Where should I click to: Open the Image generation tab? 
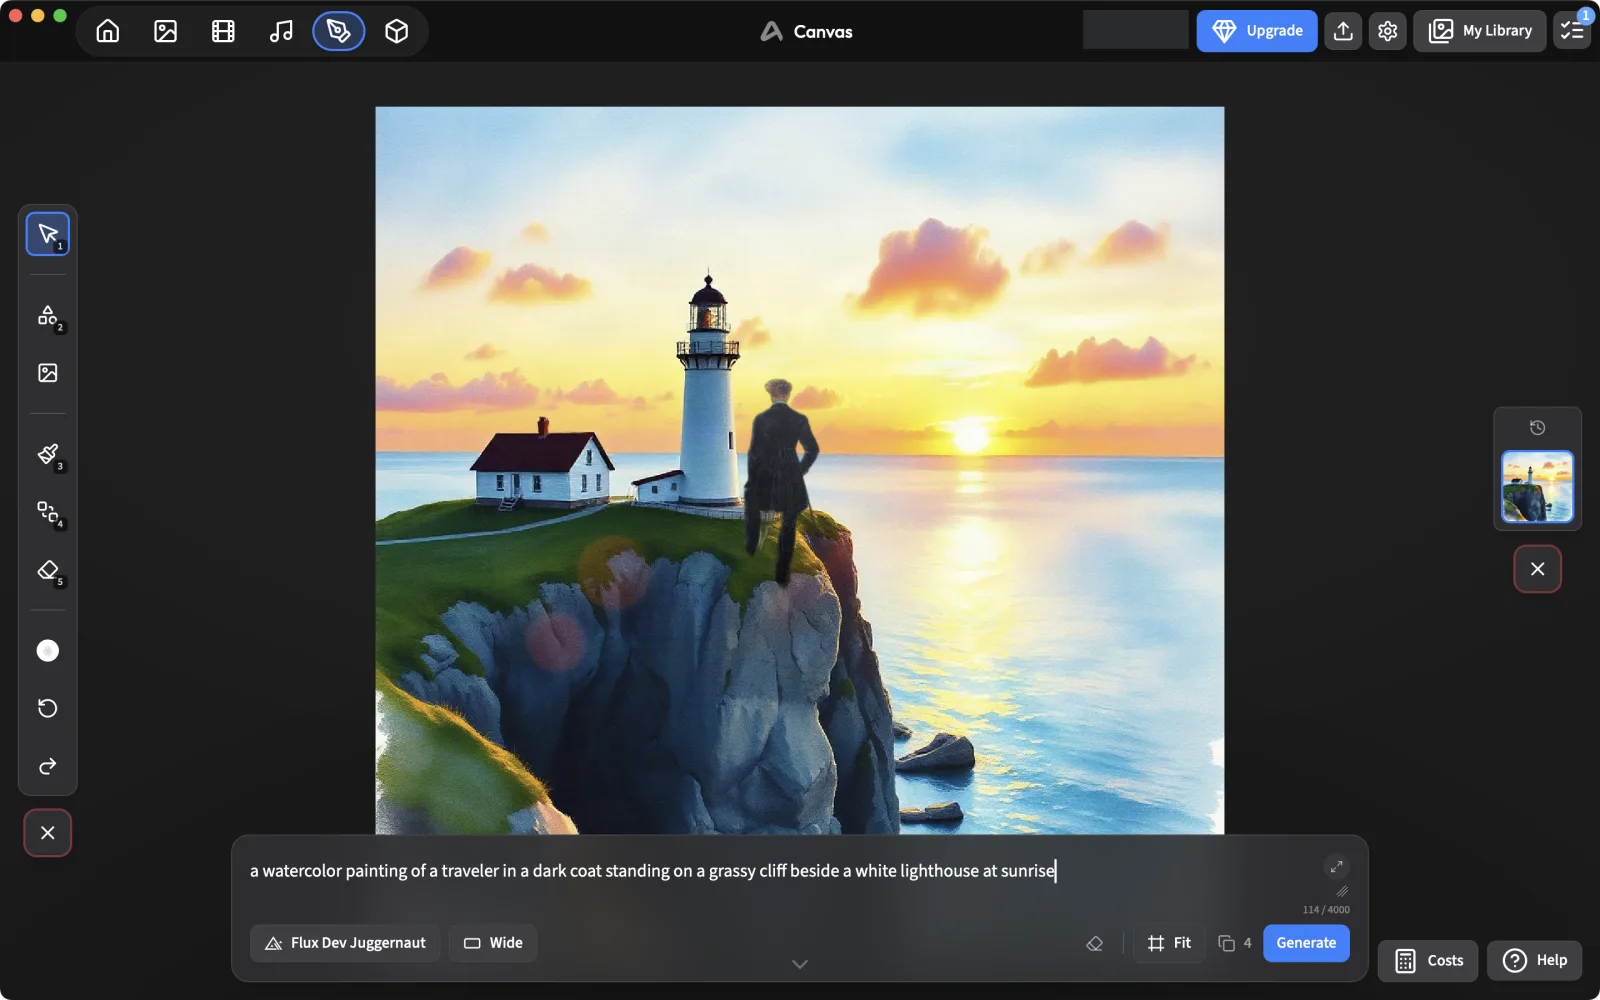point(166,31)
